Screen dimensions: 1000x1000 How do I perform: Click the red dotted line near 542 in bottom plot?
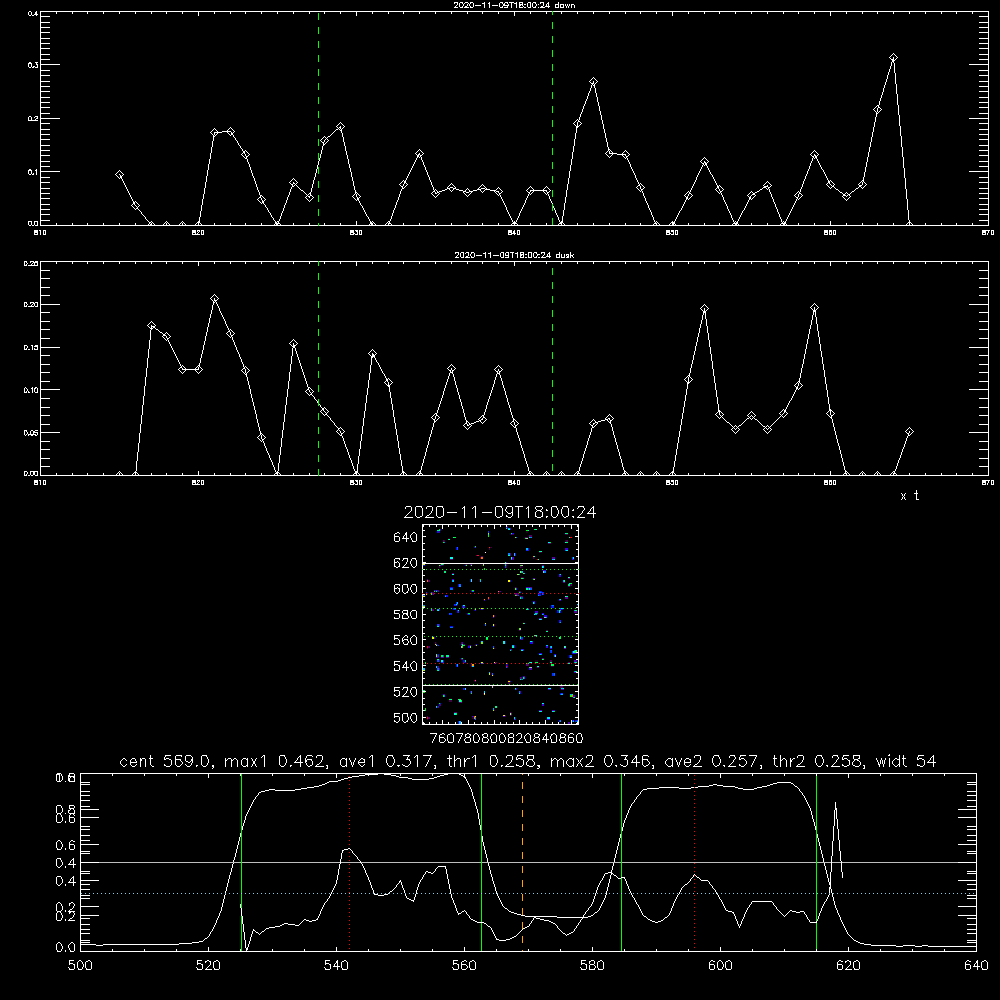click(349, 862)
